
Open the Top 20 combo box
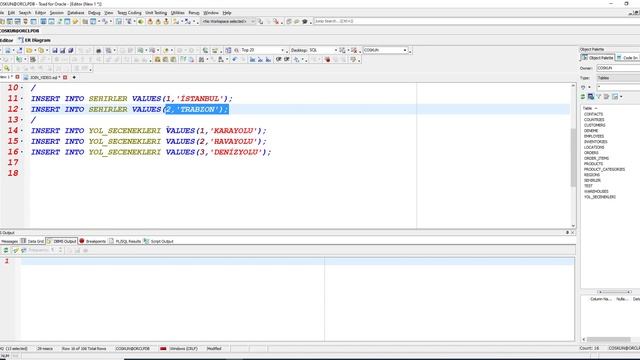tap(282, 50)
